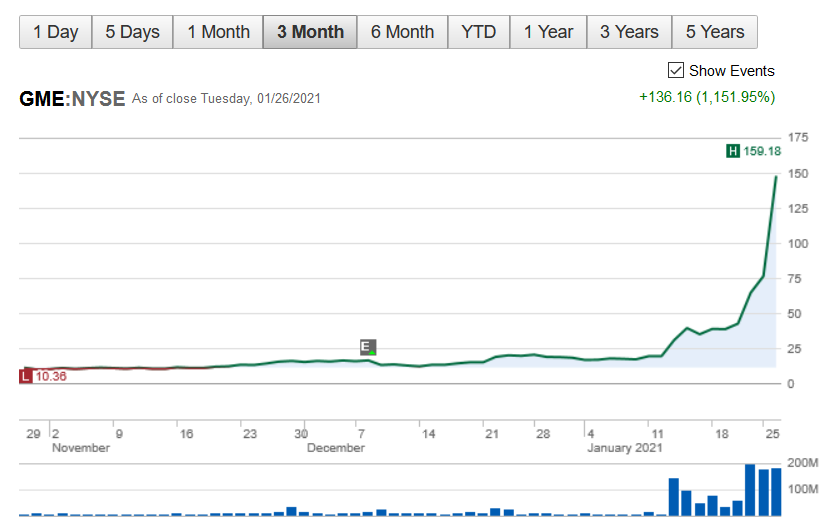Screen dimensions: 840x532
Task: Click the 200M volume axis label
Action: [802, 463]
